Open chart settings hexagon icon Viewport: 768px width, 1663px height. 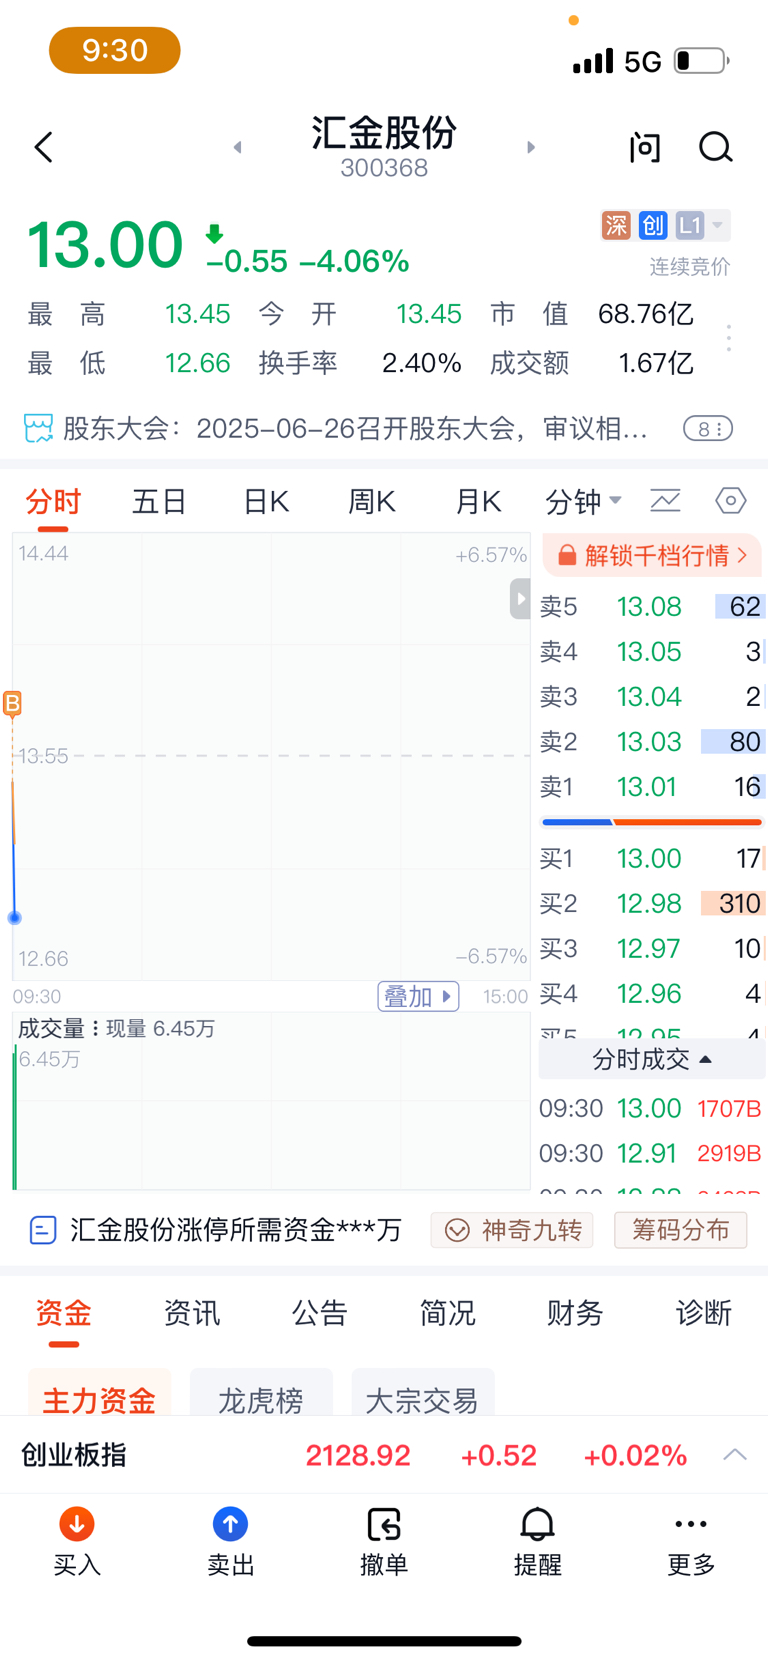731,501
